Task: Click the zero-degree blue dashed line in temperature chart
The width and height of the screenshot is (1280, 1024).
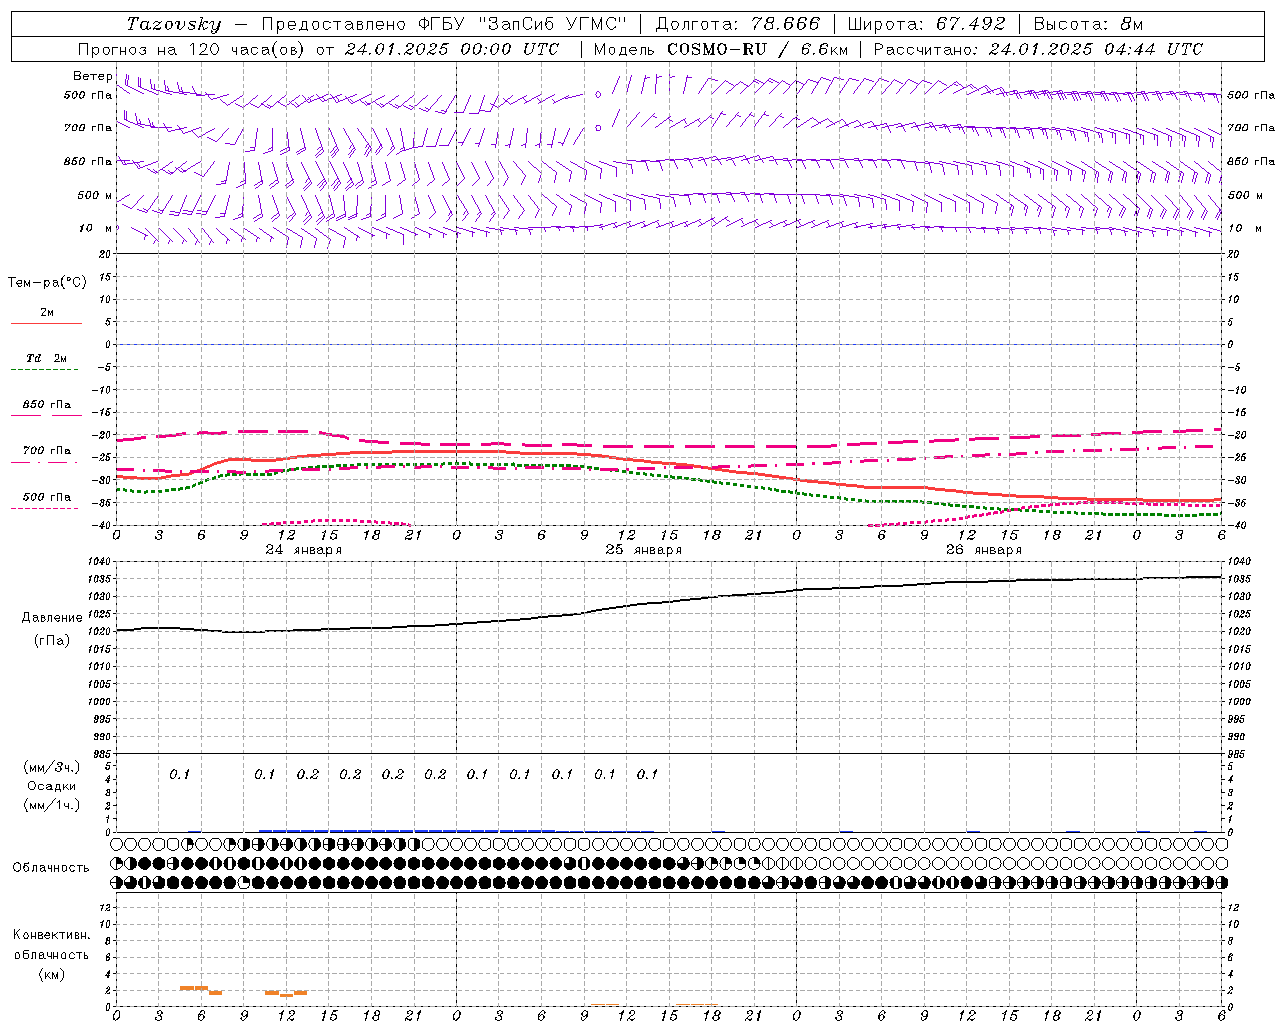Action: [669, 344]
